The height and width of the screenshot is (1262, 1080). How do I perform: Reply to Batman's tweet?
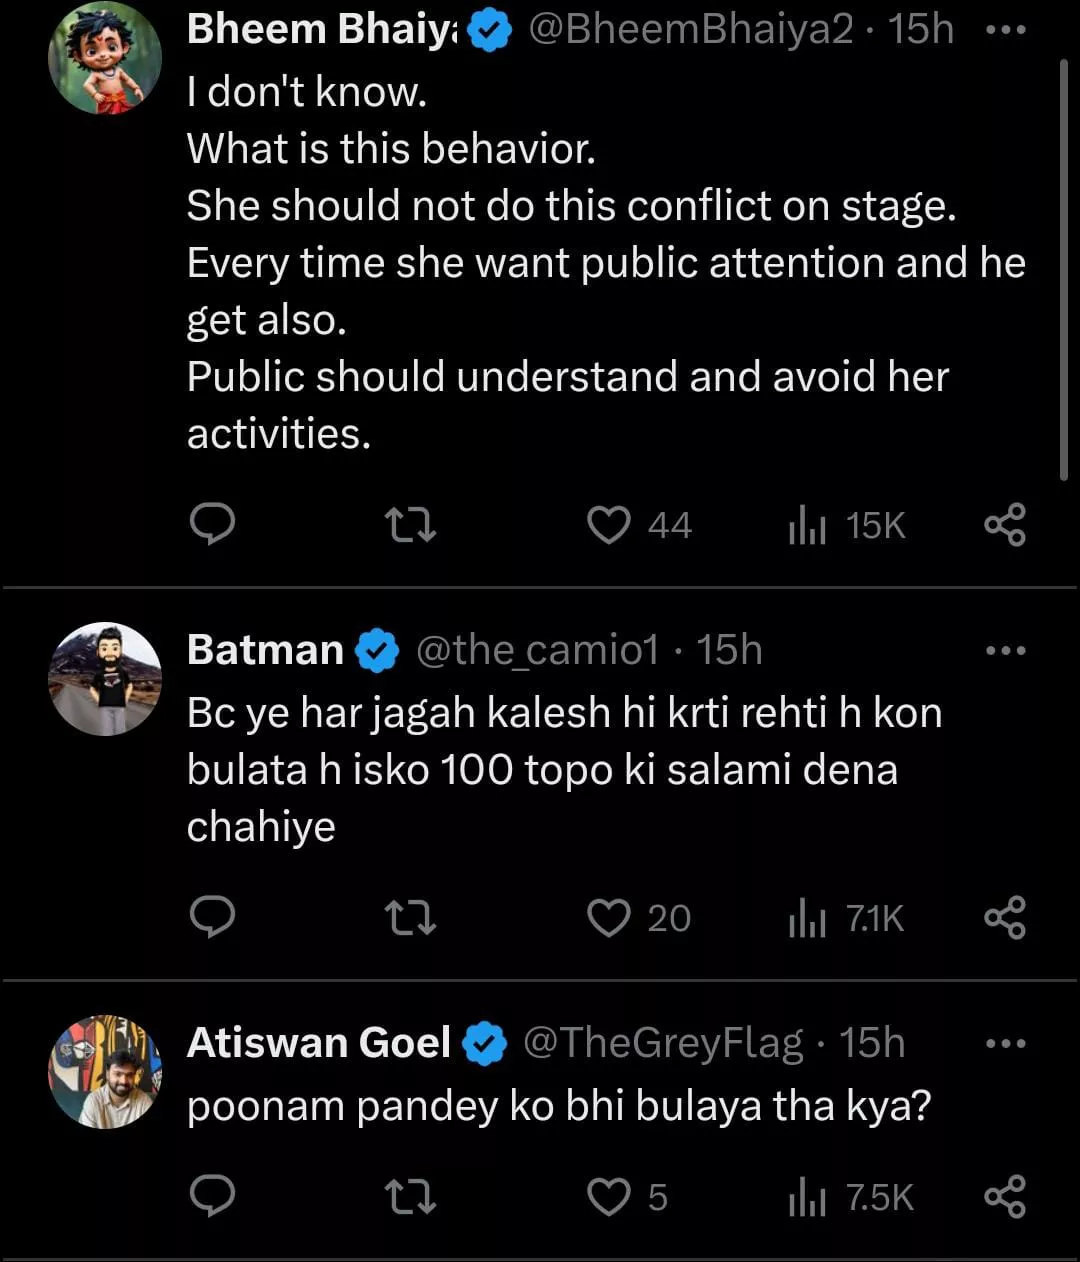click(x=212, y=917)
